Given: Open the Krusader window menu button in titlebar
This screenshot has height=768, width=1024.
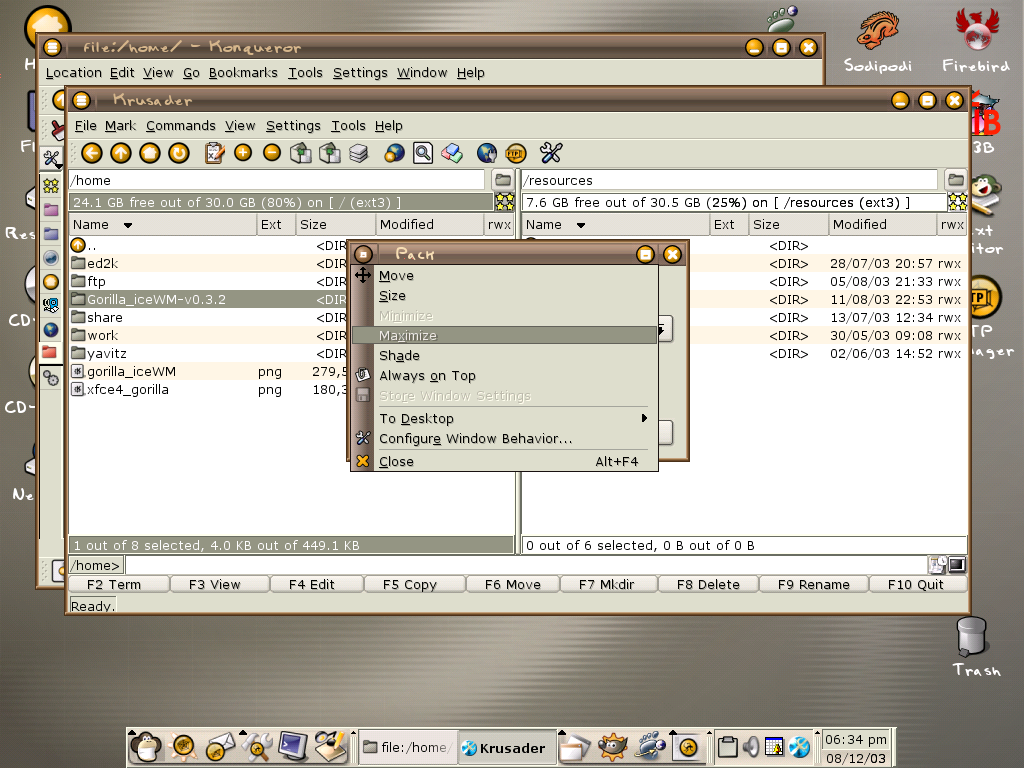Looking at the screenshot, I should tap(81, 101).
